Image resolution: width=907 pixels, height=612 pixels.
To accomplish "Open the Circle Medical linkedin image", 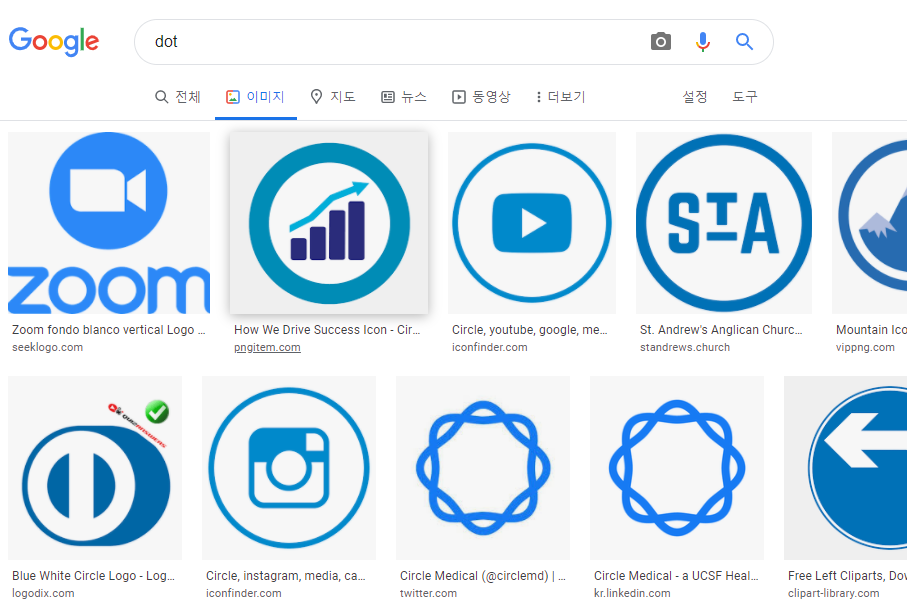I will point(677,468).
